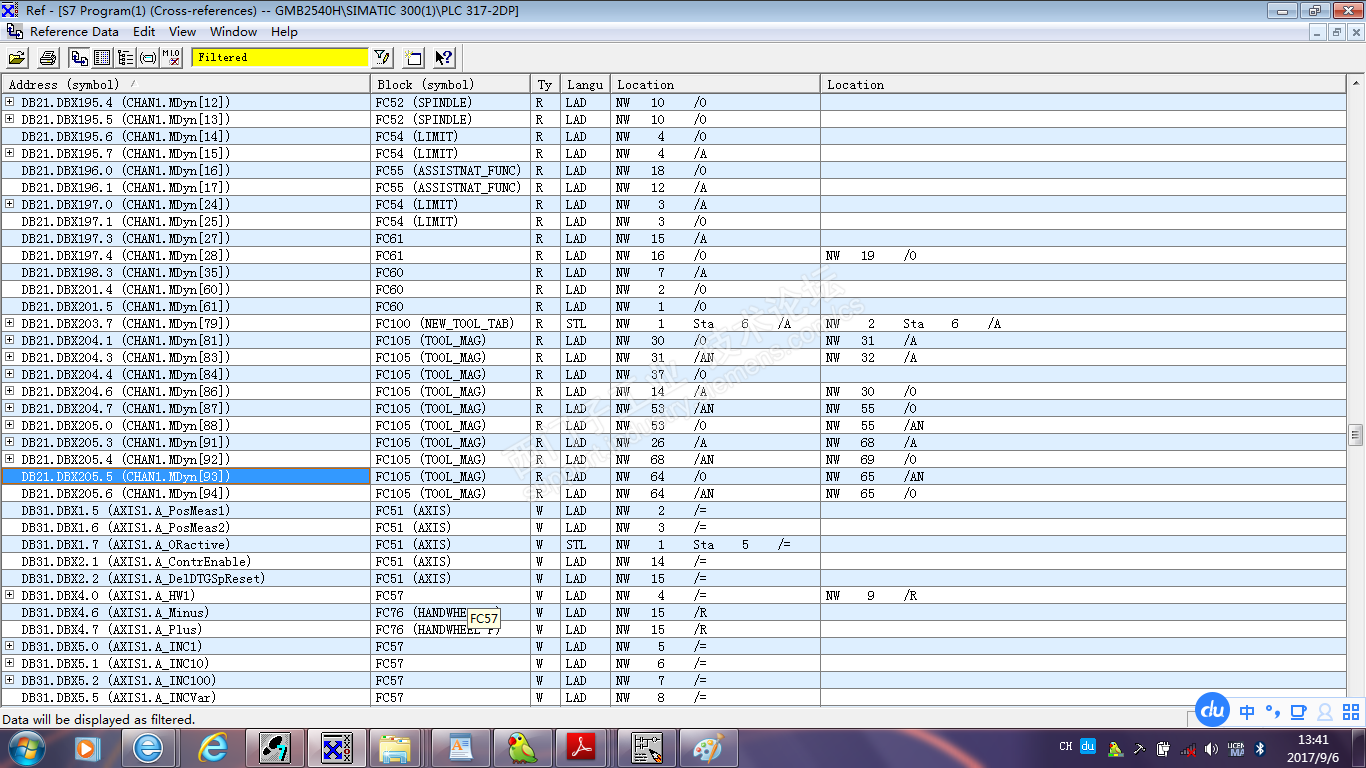Show the Unused Symbols view icon
Screen dimensions: 1366x768
click(148, 58)
